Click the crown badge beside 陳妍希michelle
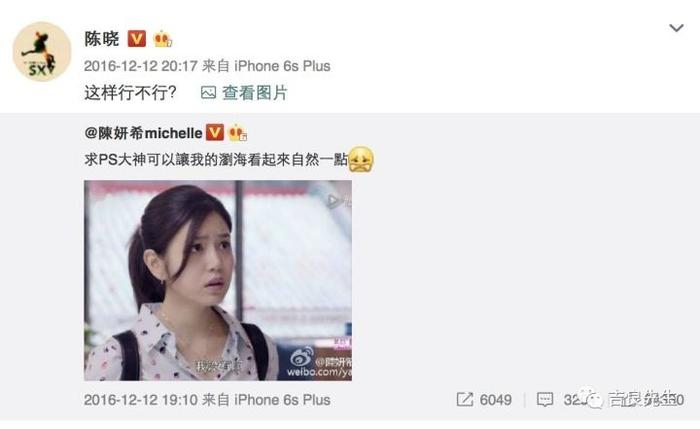The image size is (700, 429). pyautogui.click(x=238, y=133)
